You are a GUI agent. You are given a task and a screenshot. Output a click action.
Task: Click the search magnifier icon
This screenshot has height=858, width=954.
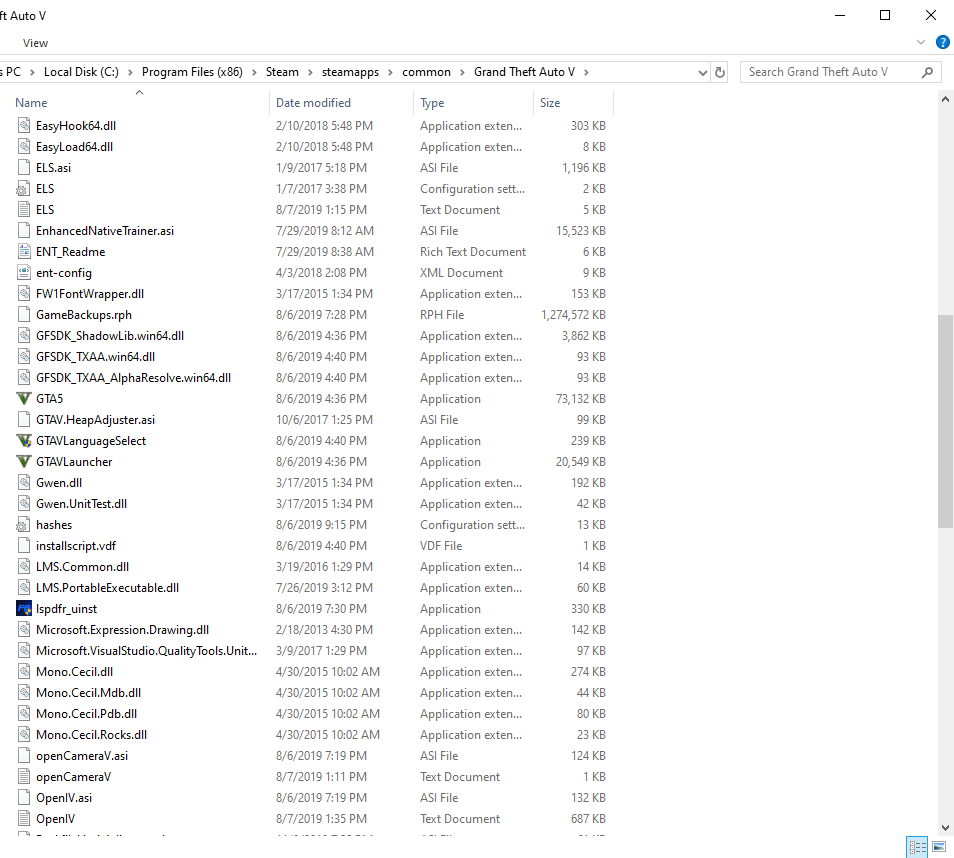point(927,72)
